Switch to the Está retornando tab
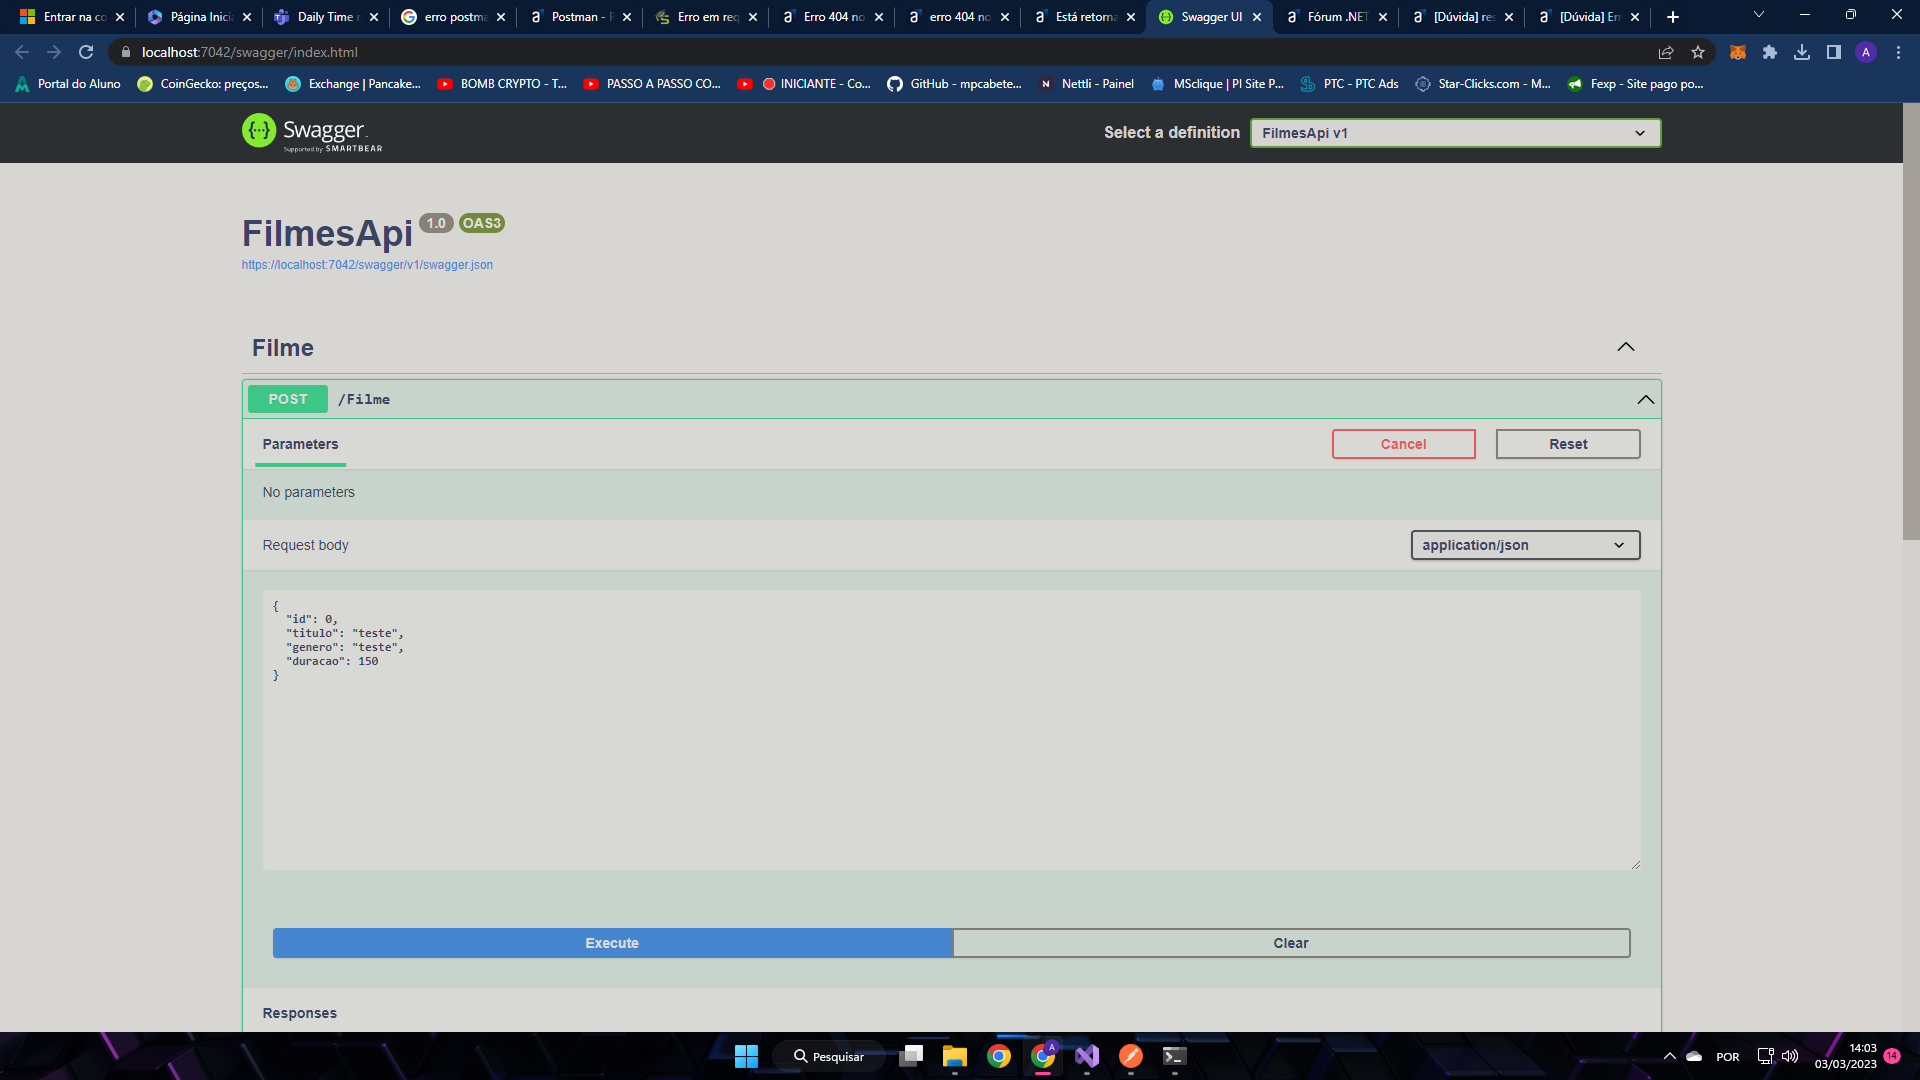 (x=1084, y=17)
